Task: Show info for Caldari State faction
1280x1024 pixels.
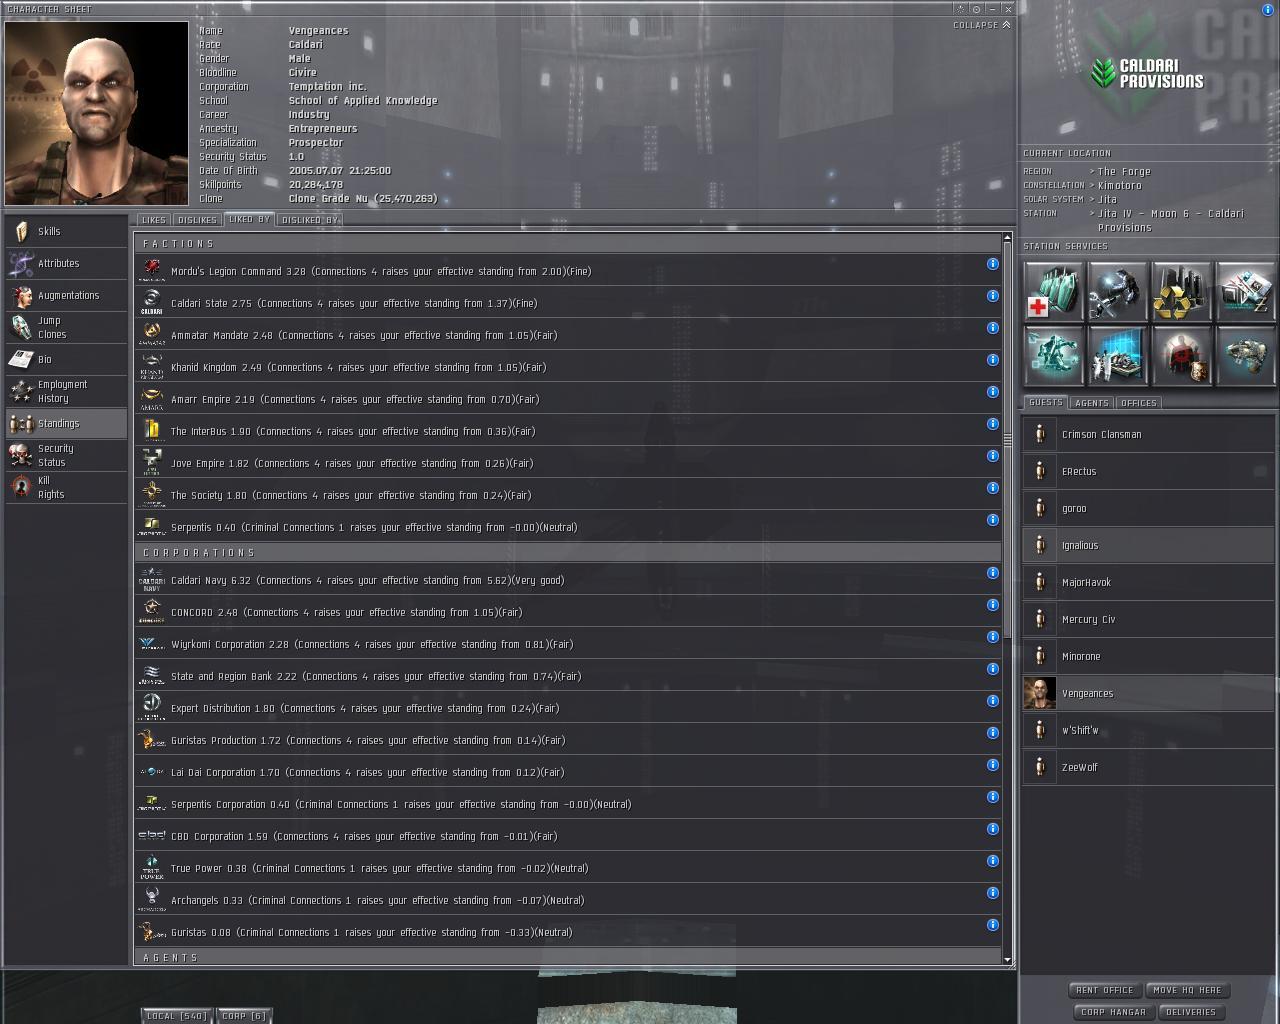Action: point(993,296)
